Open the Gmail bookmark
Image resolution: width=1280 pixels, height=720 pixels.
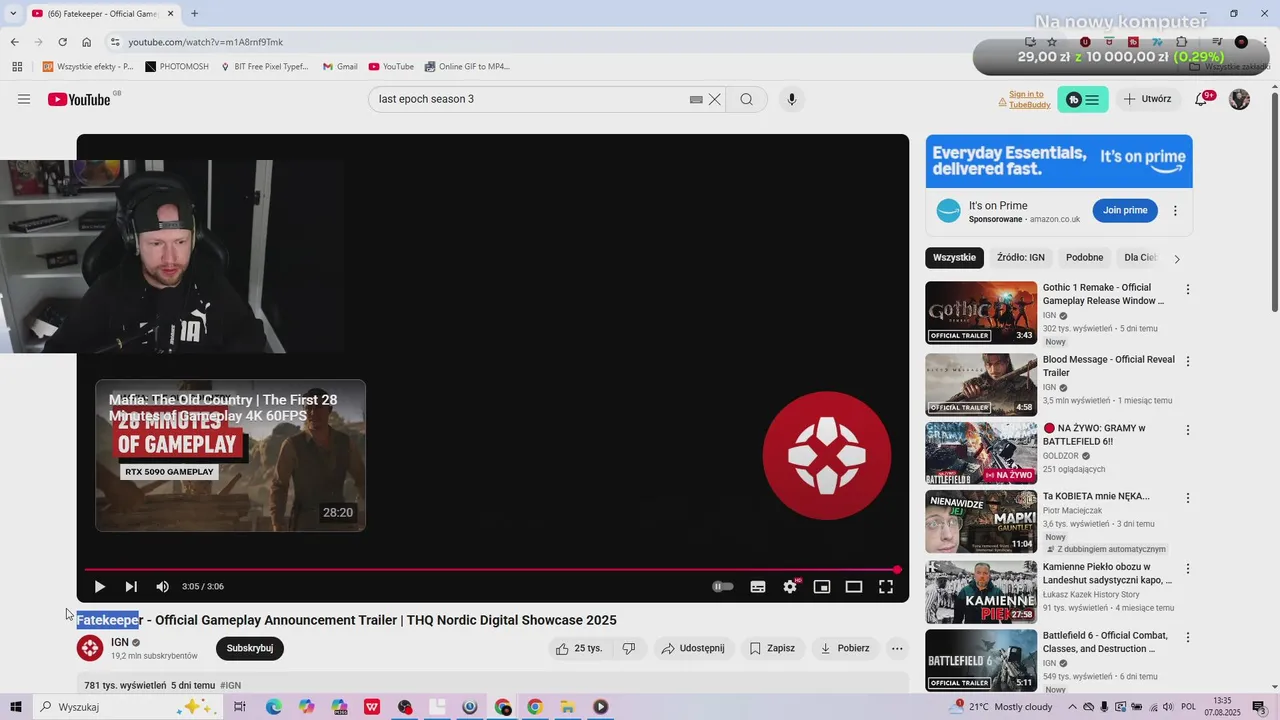[340, 67]
